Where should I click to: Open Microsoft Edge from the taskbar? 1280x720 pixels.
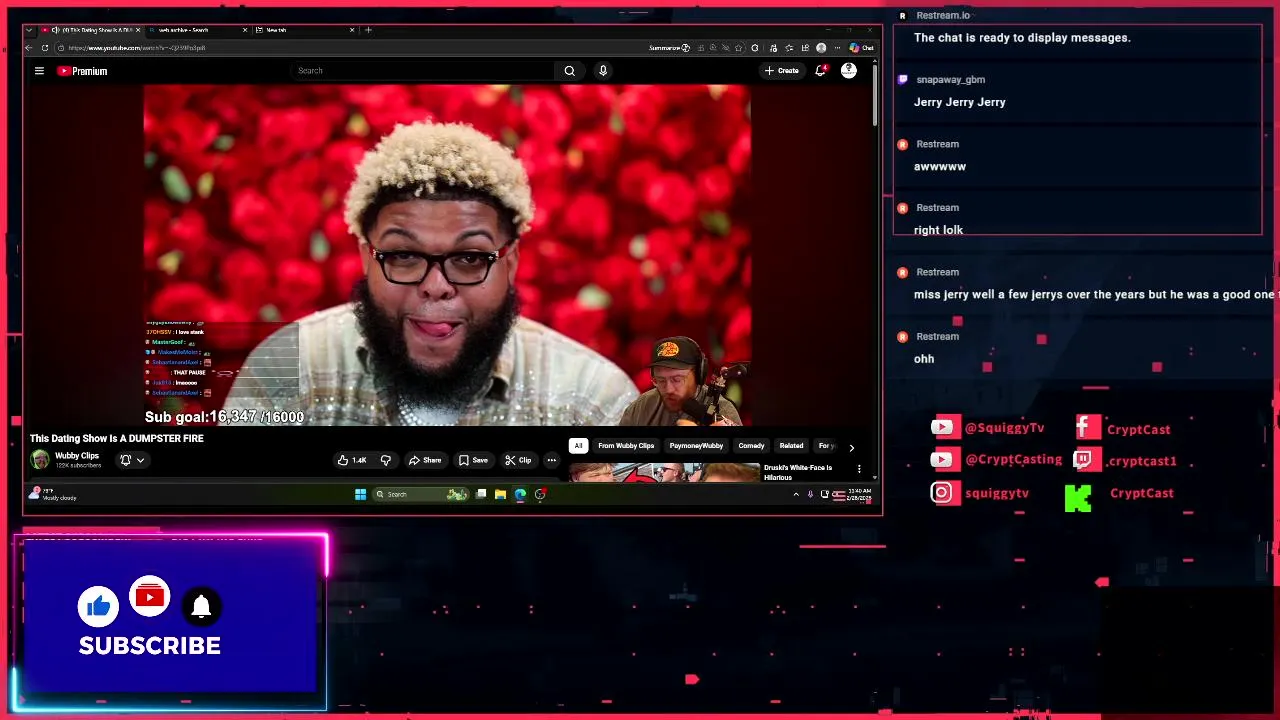520,494
